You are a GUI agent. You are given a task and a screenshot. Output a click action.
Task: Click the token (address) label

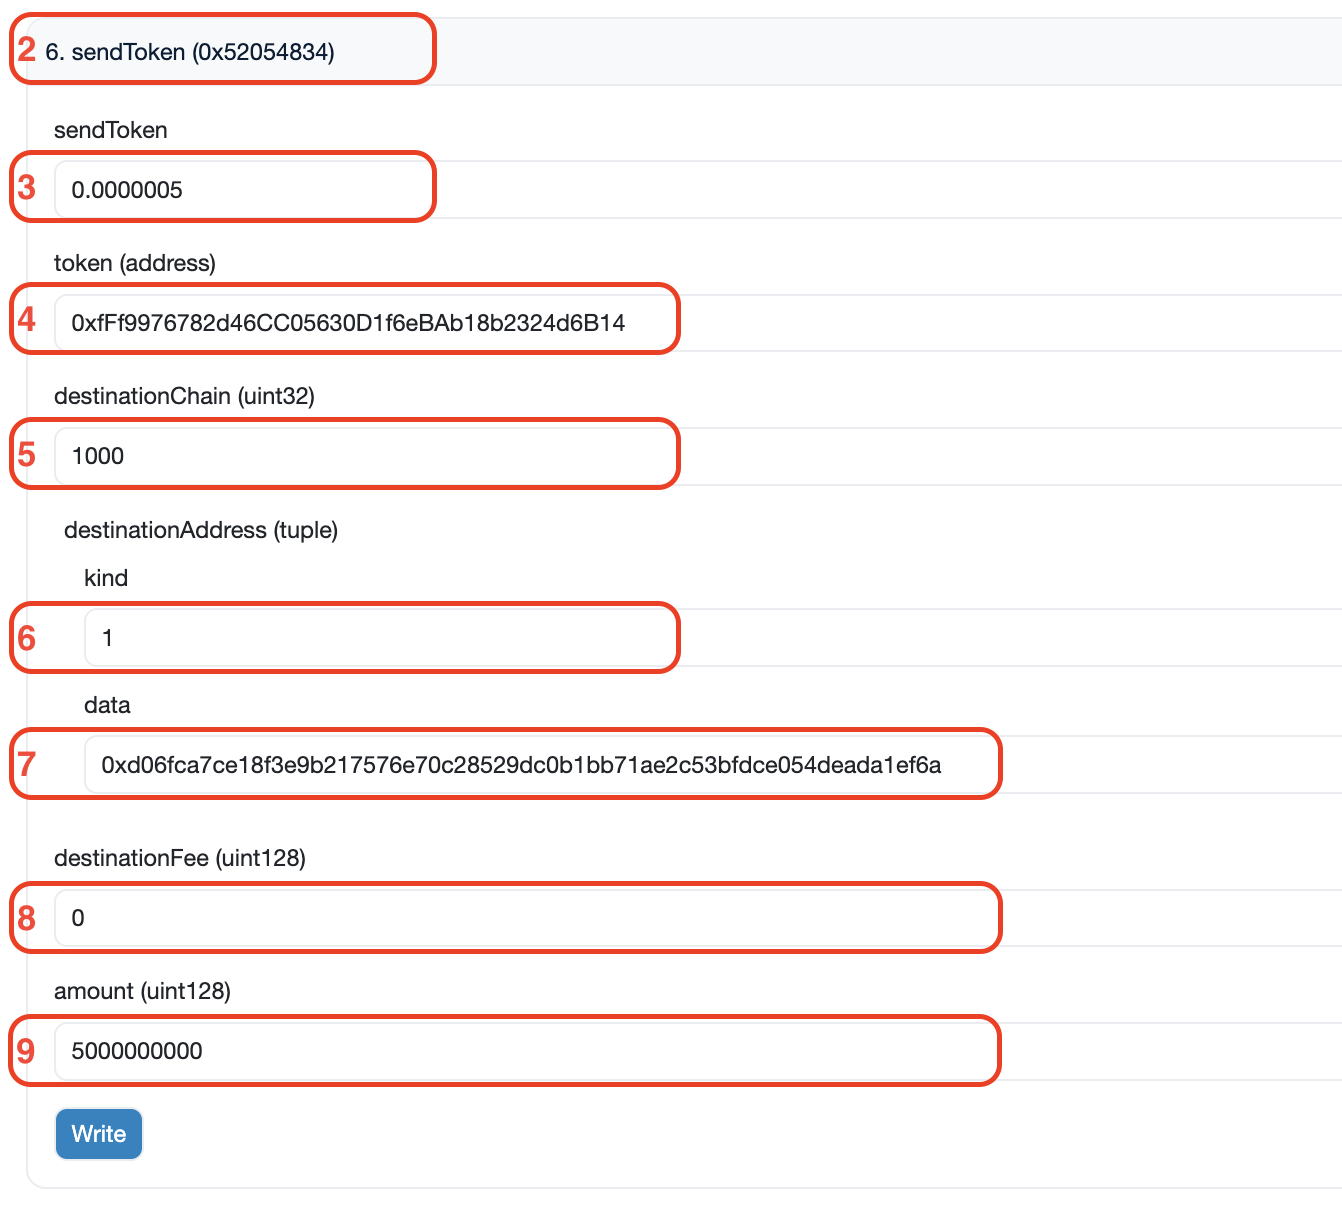(x=134, y=263)
